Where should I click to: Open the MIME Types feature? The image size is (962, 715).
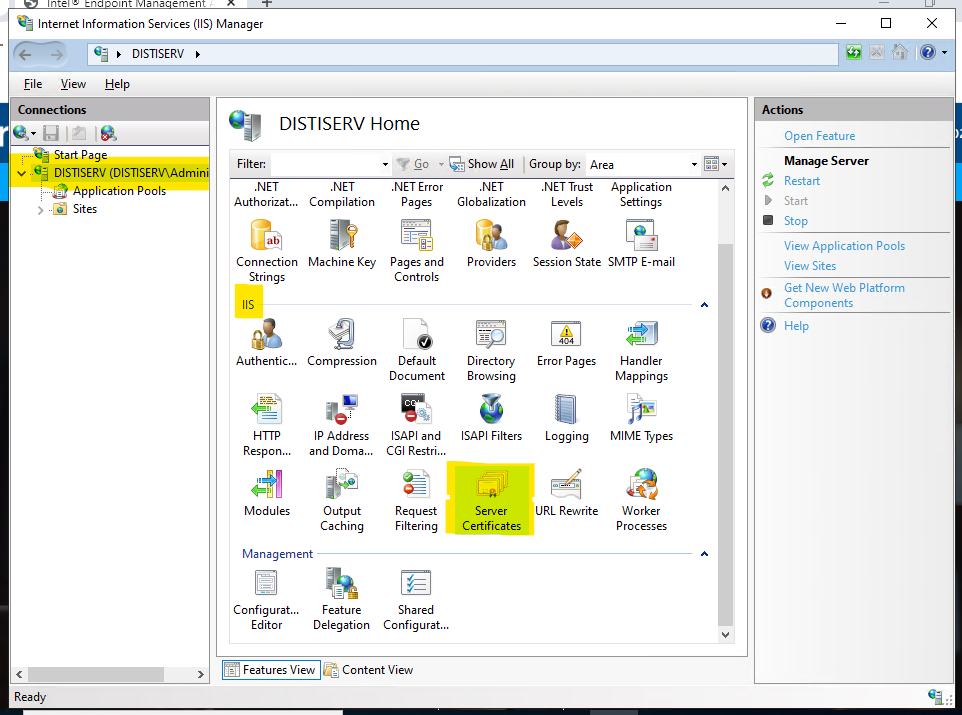pyautogui.click(x=641, y=411)
